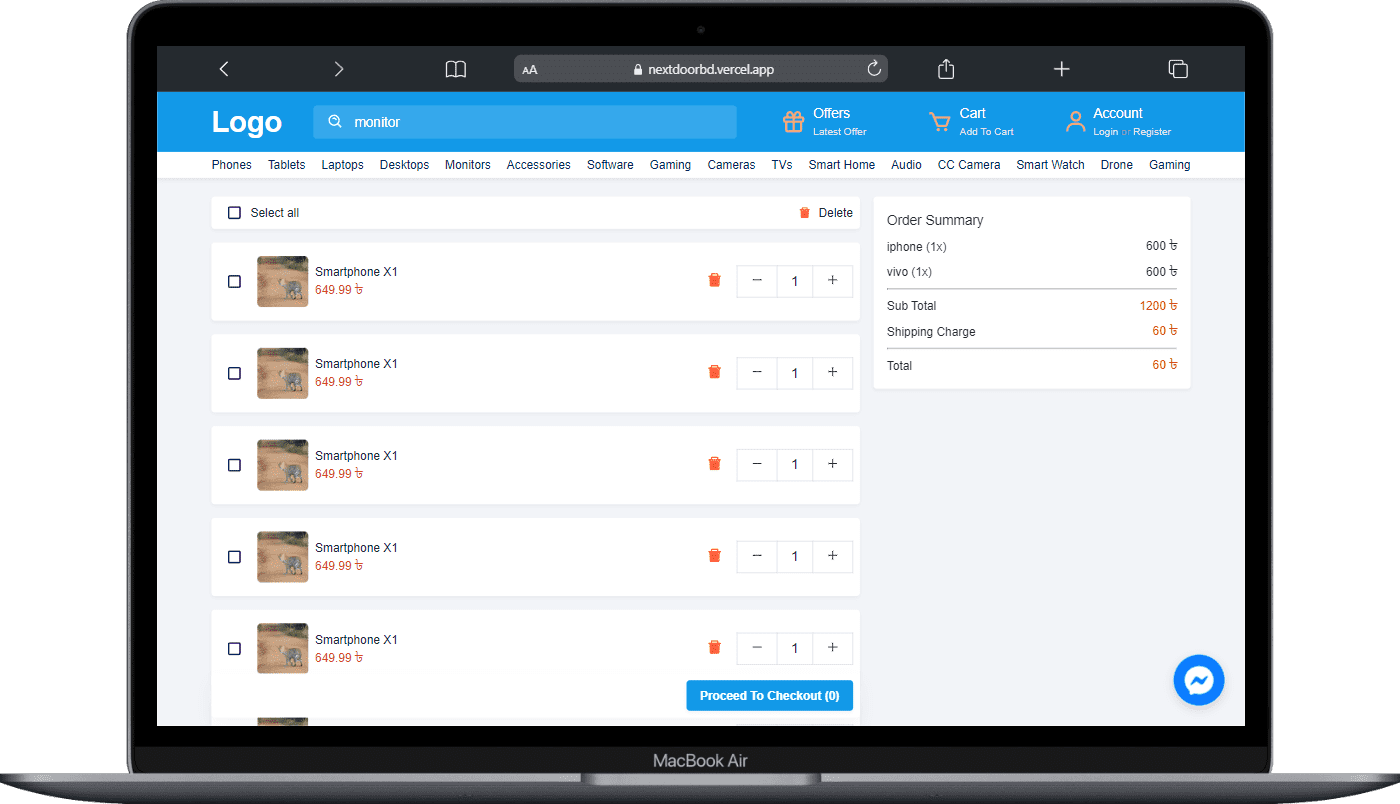
Task: Tick checkbox of second Smartphone X1 item
Action: coord(234,373)
